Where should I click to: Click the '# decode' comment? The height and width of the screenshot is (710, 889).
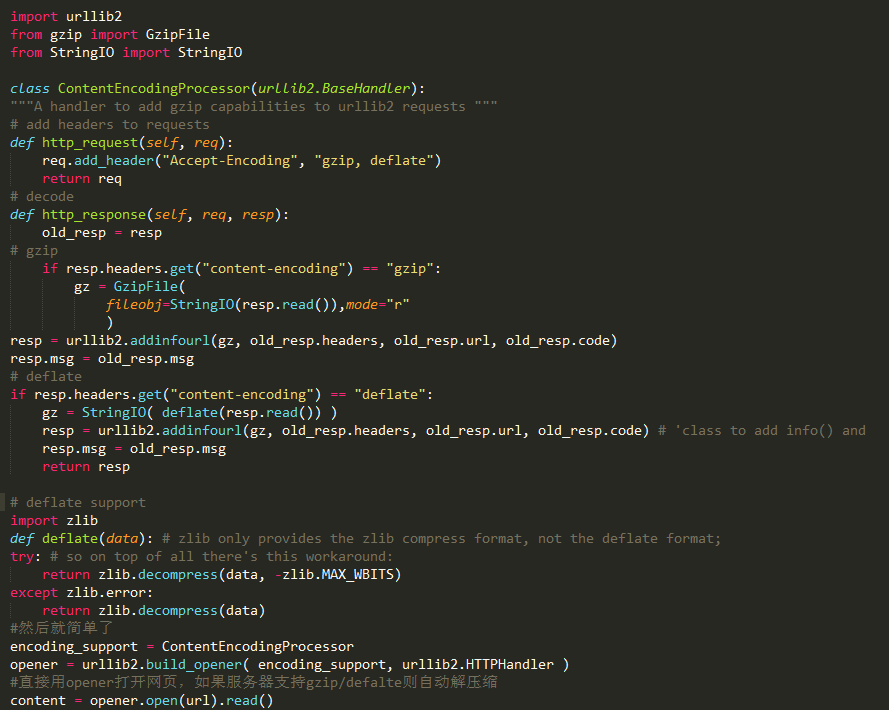(42, 197)
